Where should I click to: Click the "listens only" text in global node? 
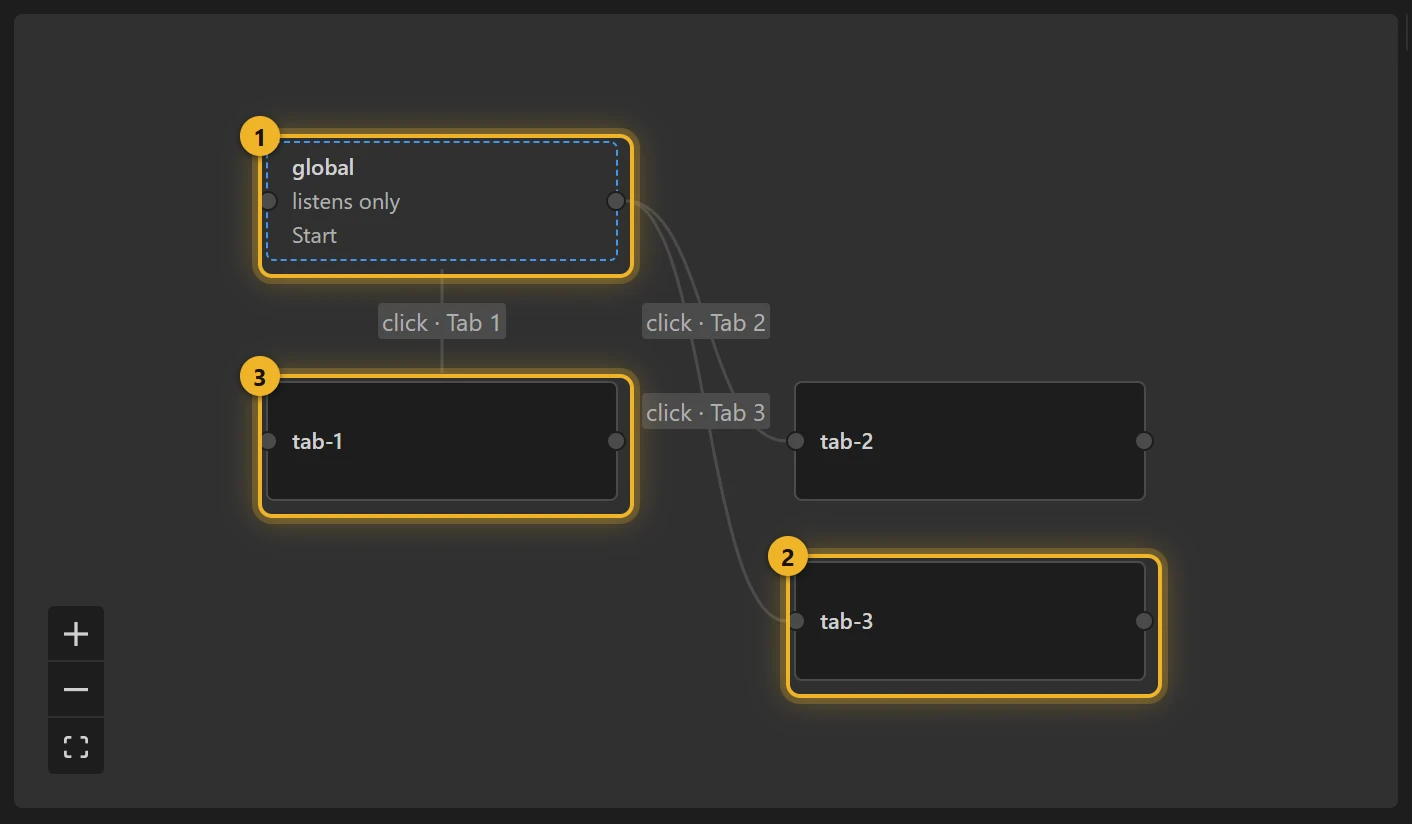coord(346,202)
